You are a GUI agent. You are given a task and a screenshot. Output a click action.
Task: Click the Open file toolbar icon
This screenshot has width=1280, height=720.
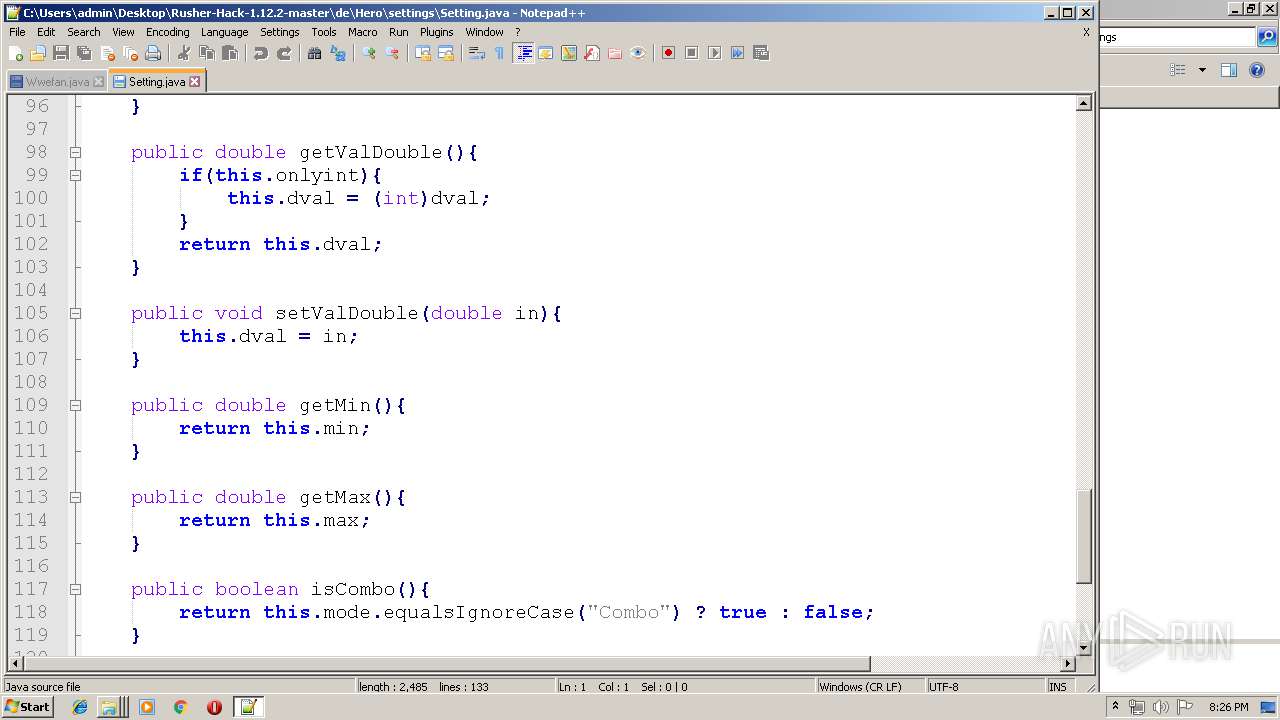coord(38,53)
